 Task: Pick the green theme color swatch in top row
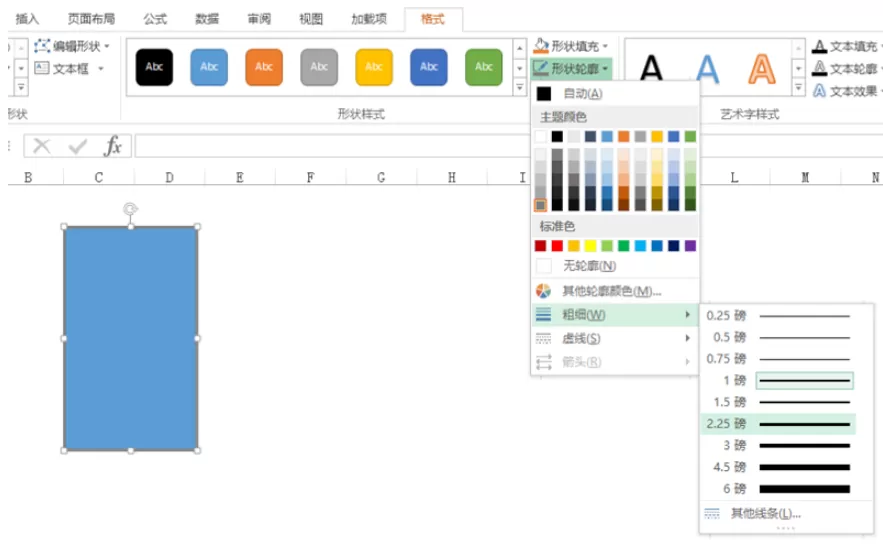pos(690,136)
